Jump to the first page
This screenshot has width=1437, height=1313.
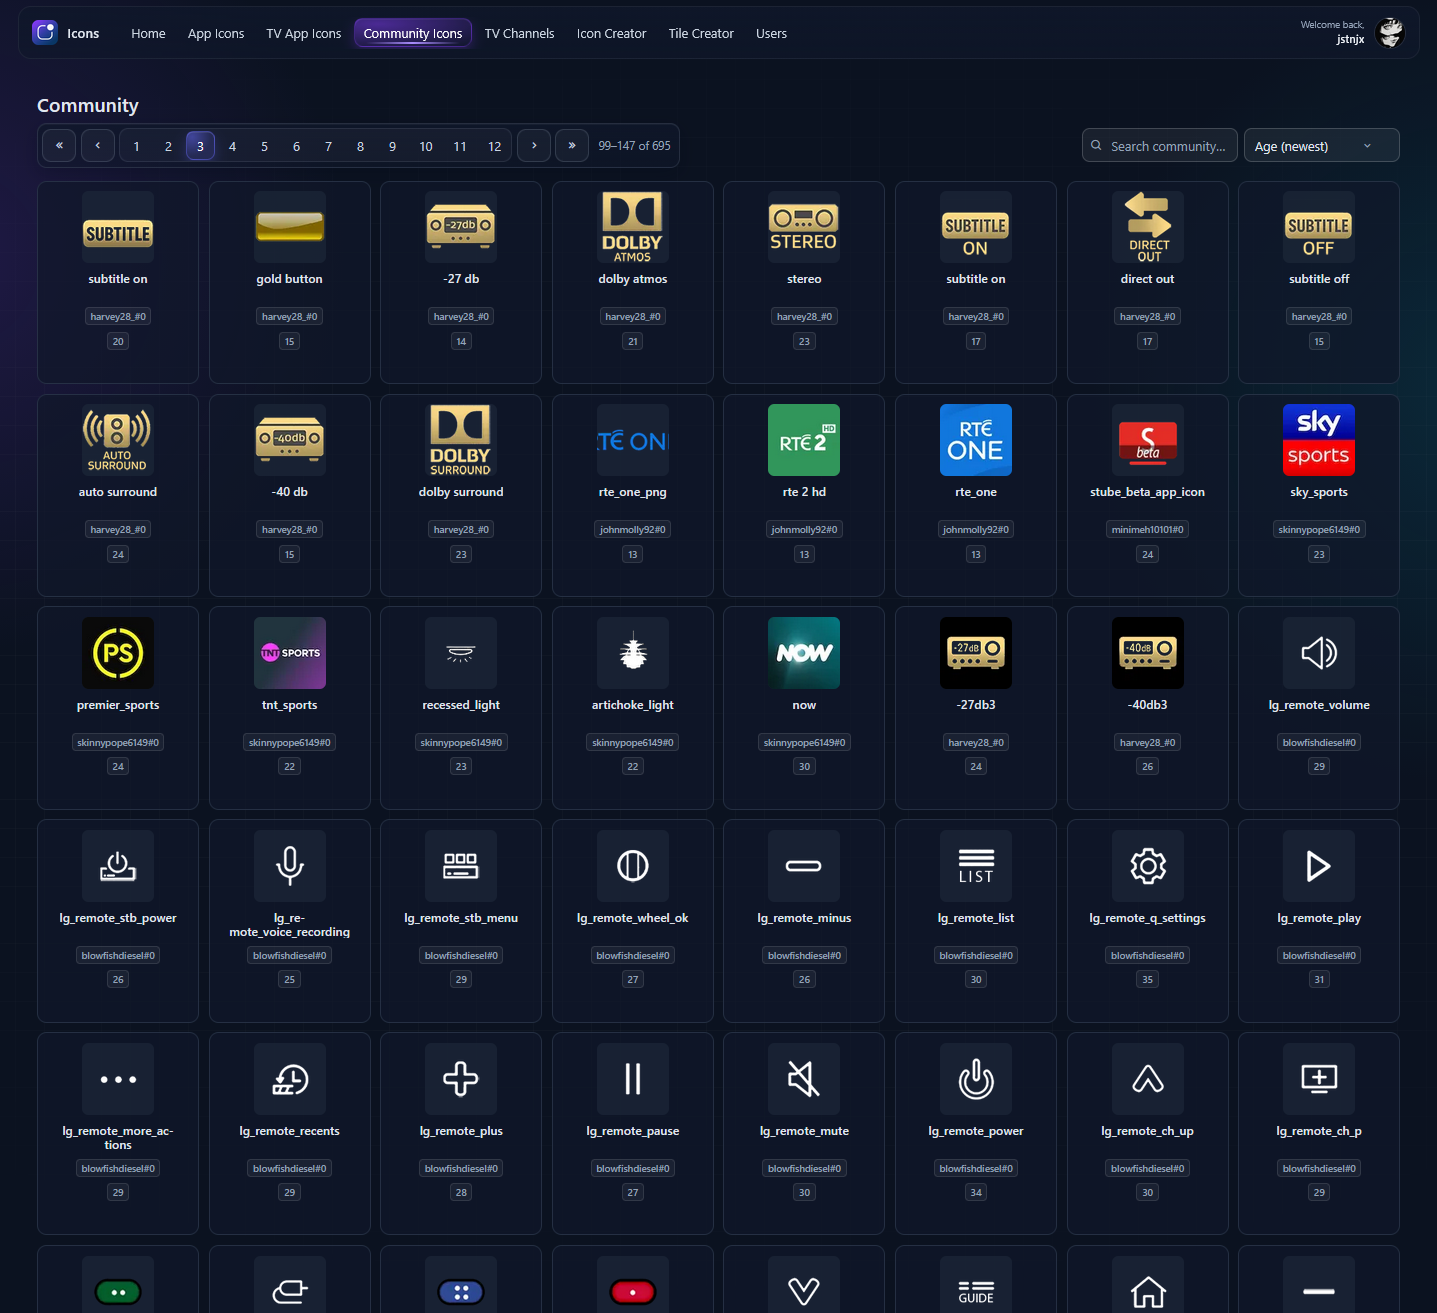pos(59,146)
